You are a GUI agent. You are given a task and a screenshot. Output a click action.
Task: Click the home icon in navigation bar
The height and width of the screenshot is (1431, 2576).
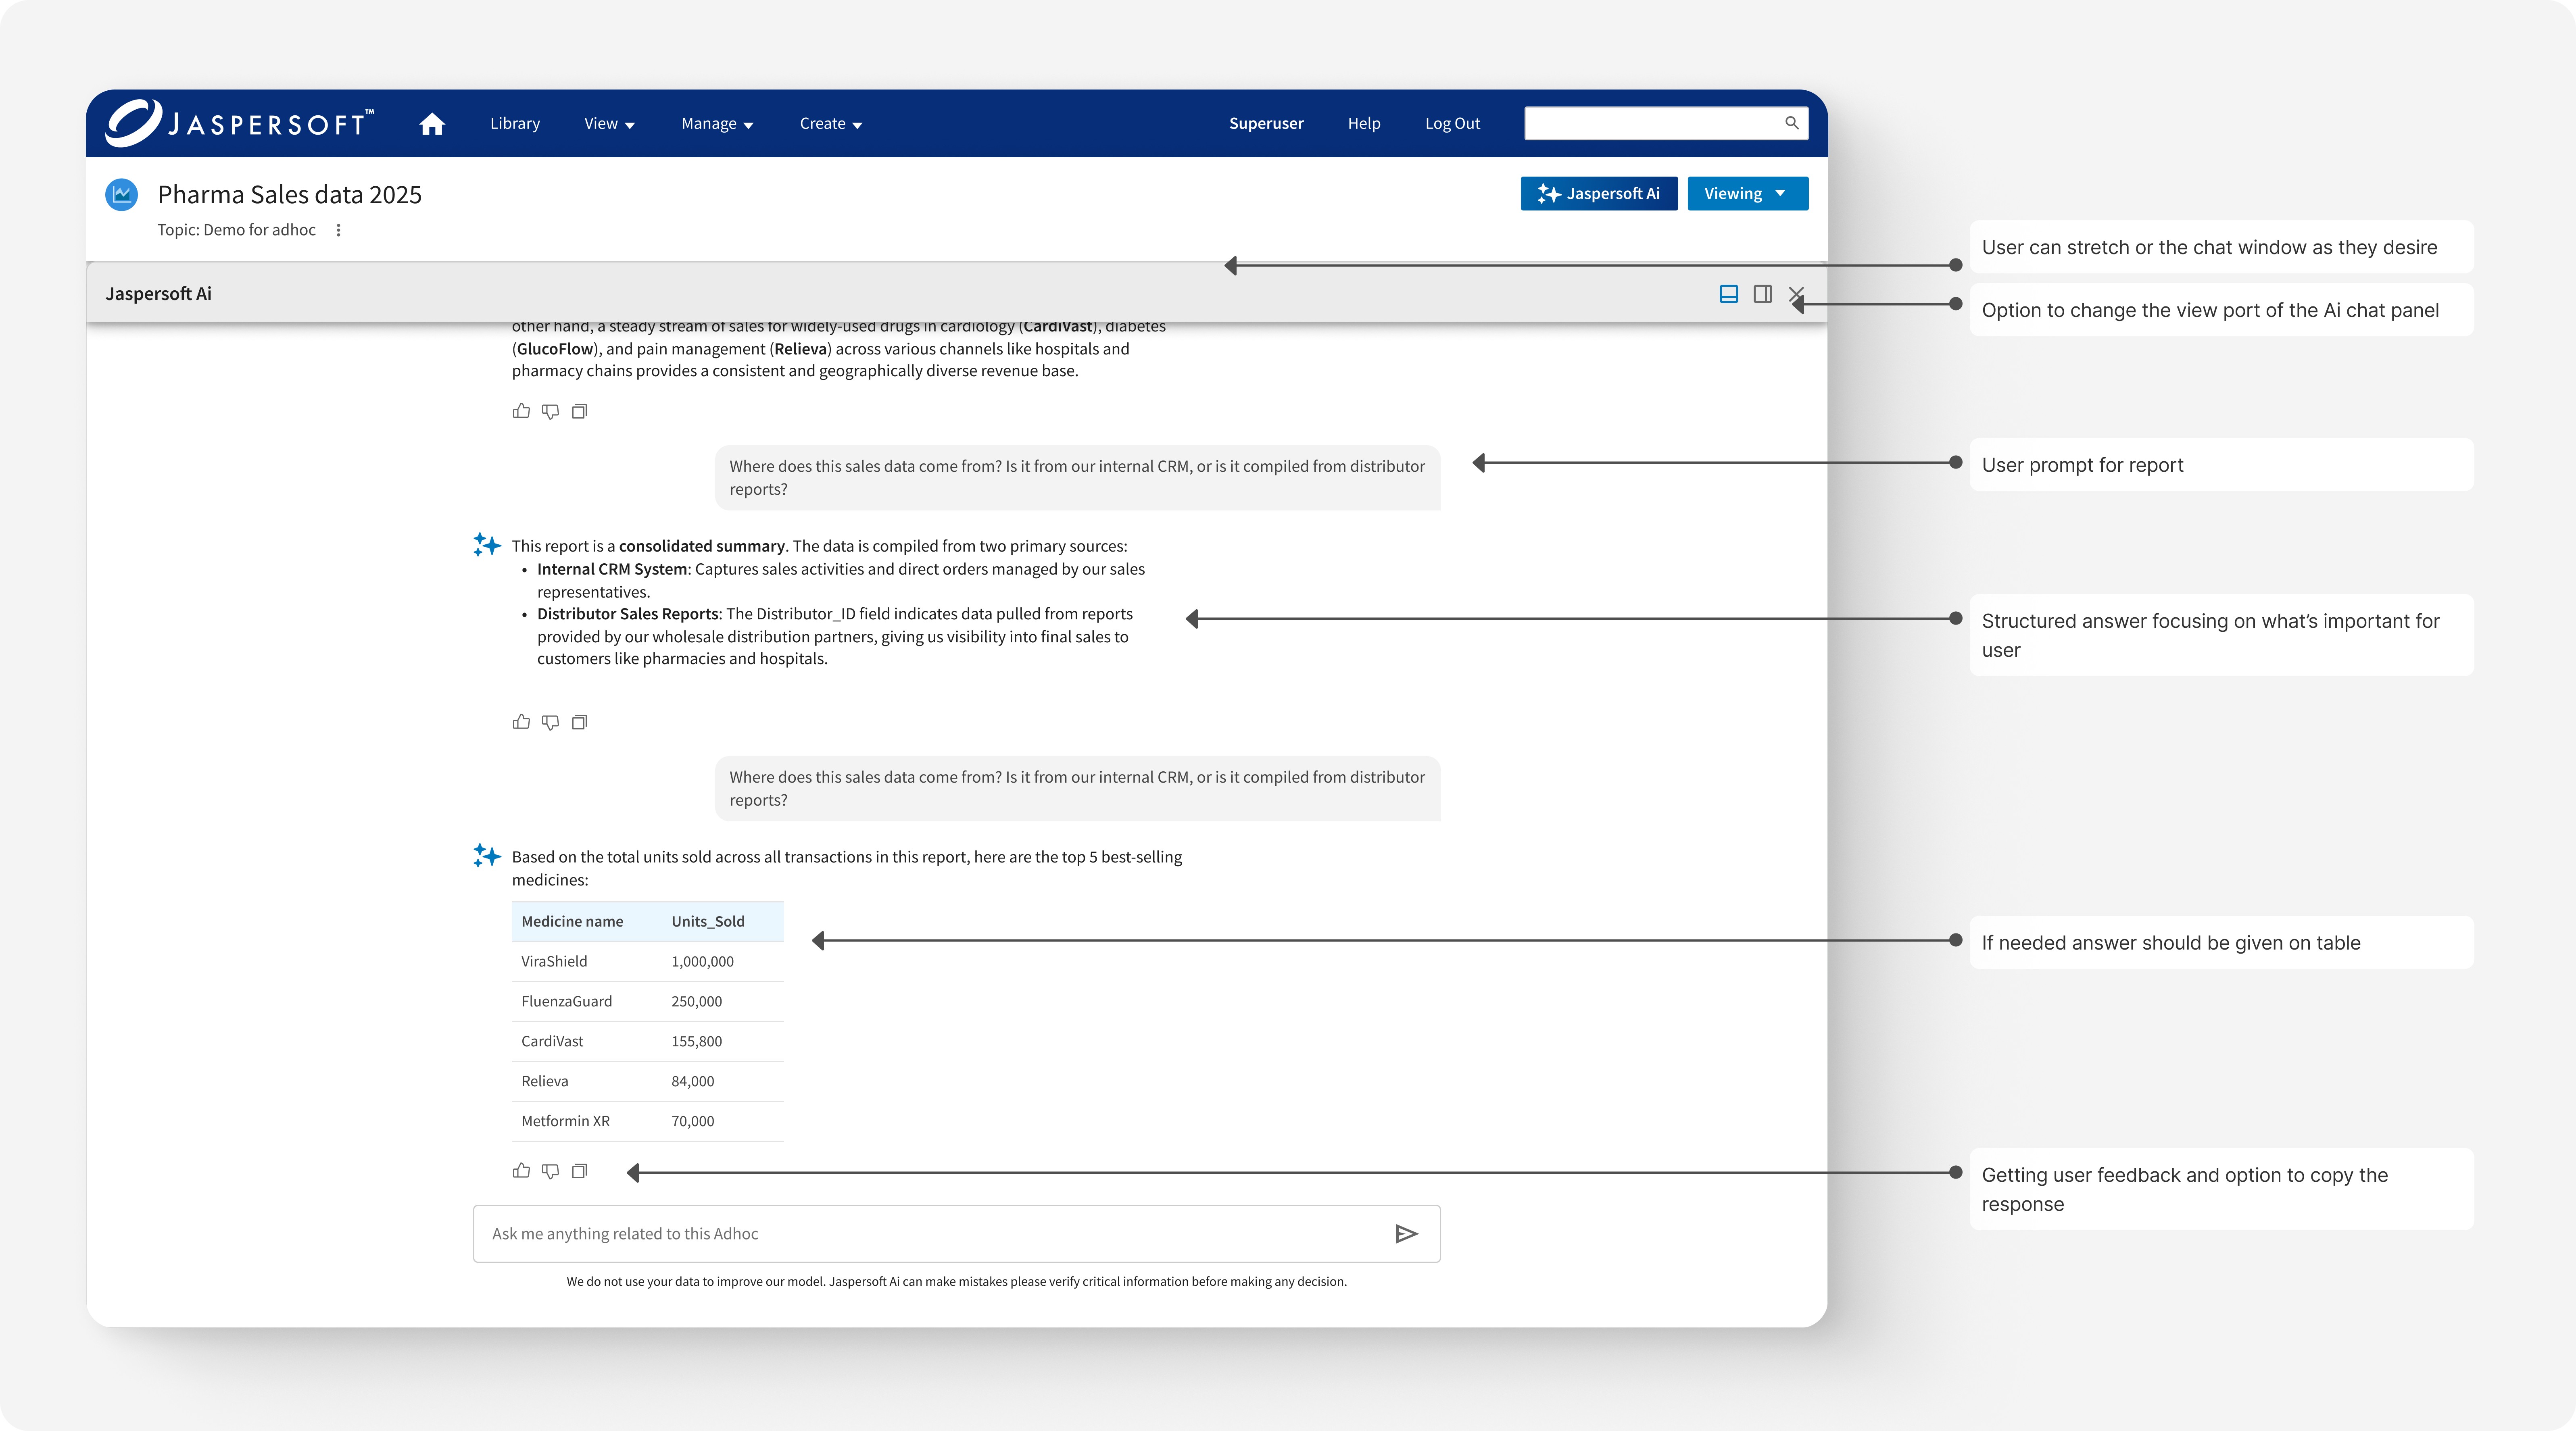[x=432, y=124]
